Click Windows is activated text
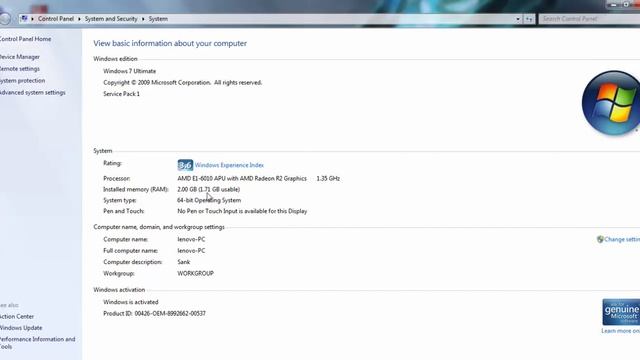The width and height of the screenshot is (640, 360). (131, 302)
